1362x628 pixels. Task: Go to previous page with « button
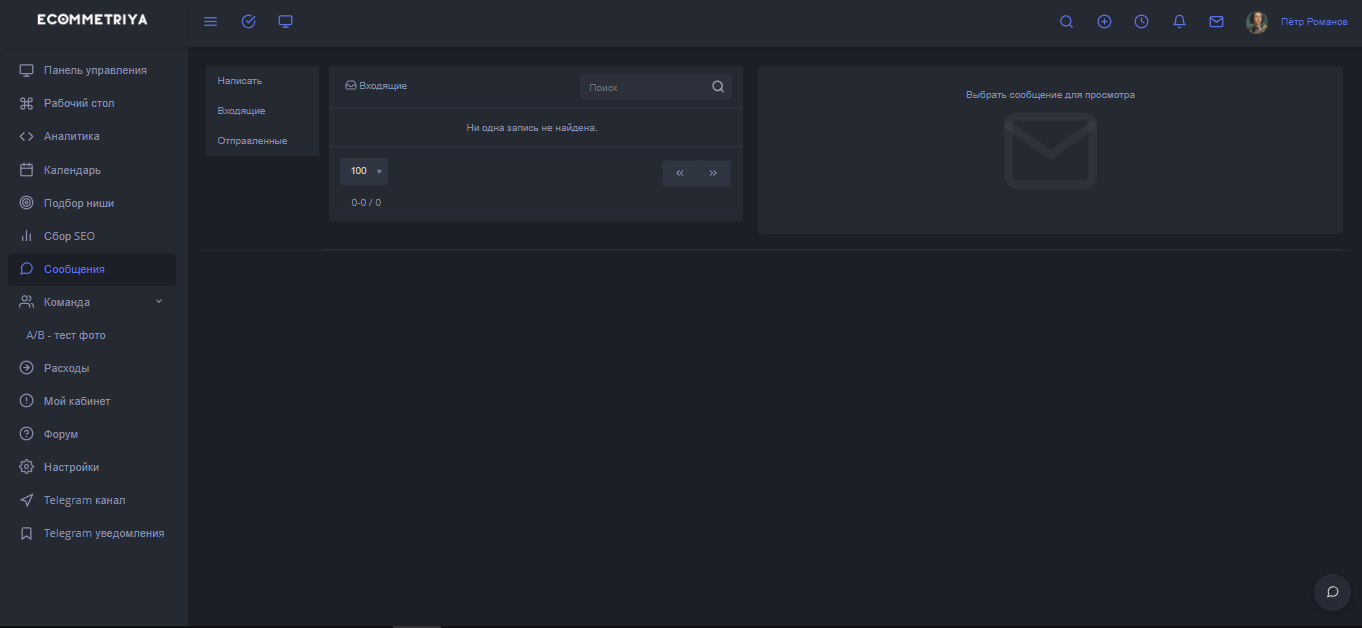tap(680, 173)
